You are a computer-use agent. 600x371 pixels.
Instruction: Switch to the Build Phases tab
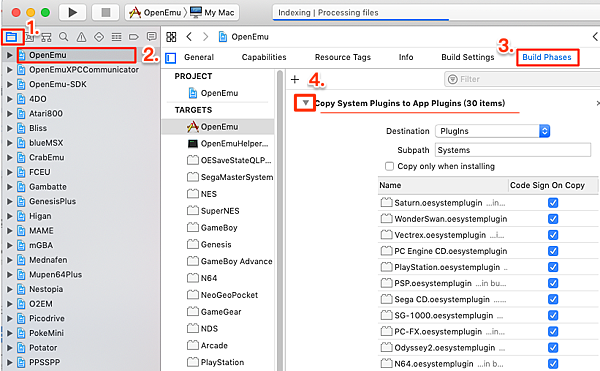tap(547, 57)
